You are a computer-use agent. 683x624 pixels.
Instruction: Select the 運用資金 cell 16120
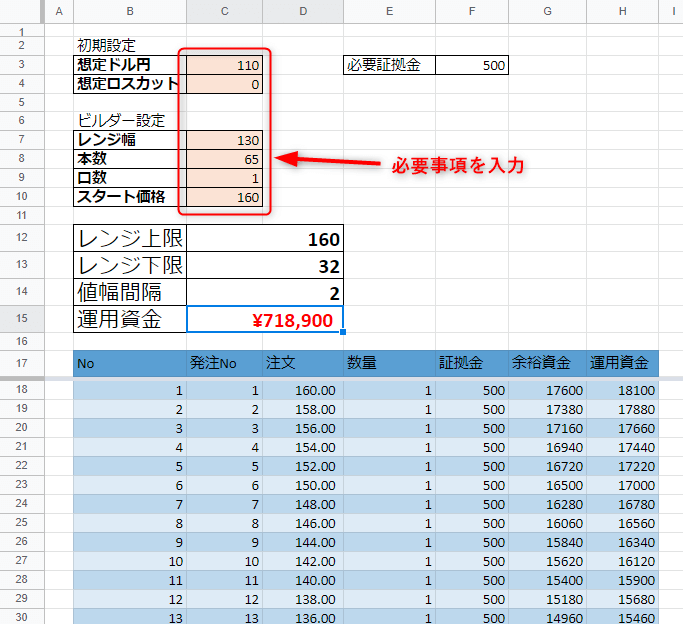(x=622, y=562)
